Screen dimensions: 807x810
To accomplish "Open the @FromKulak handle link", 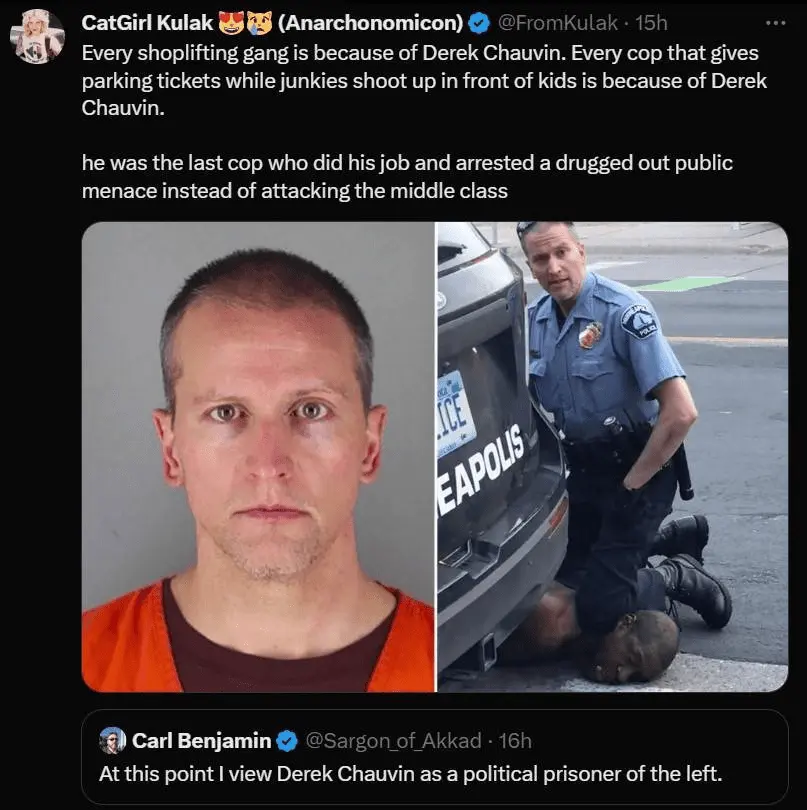I will tap(557, 23).
